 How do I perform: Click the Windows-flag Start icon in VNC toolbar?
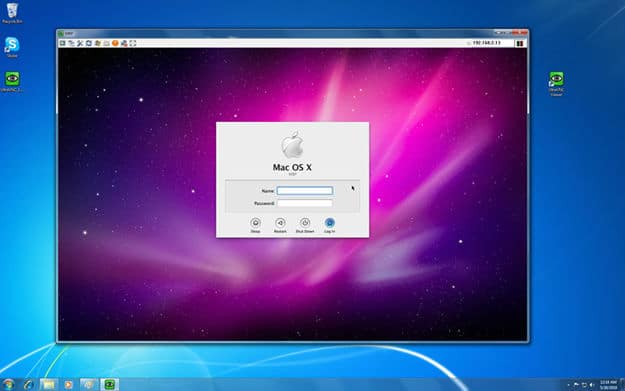[98, 43]
